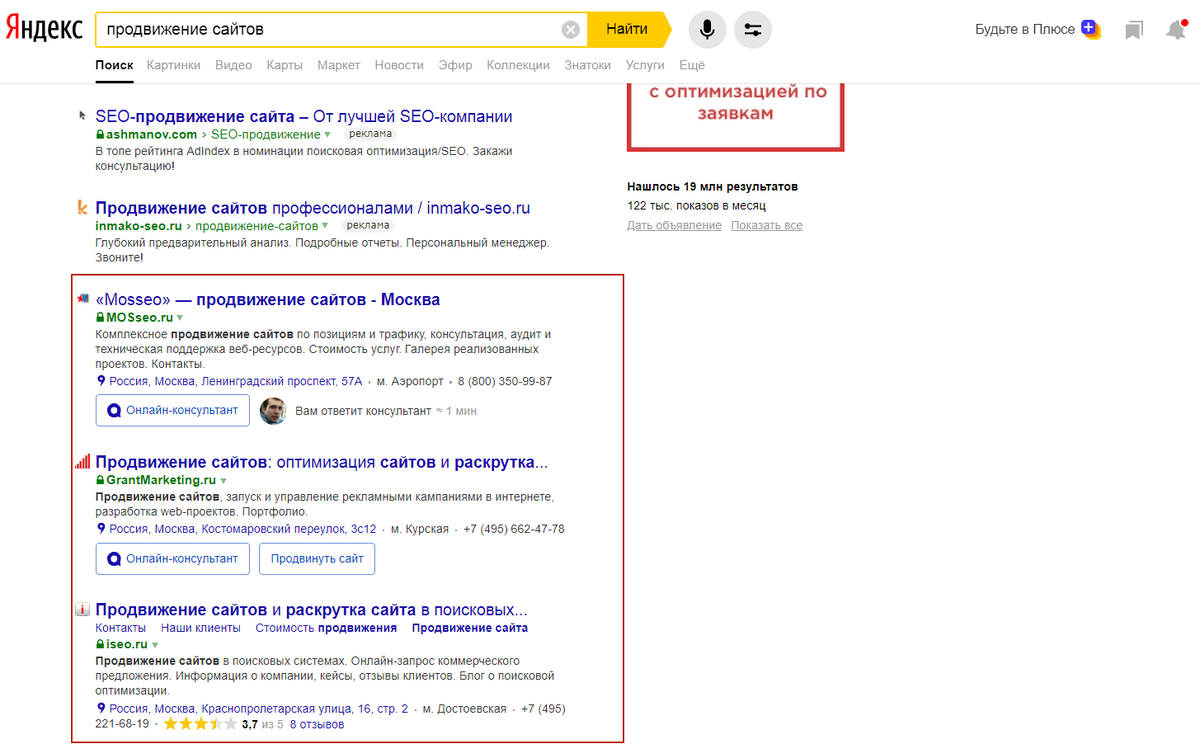1200x744 pixels.
Task: Expand iseo.ru dropdown arrow
Action: tap(155, 645)
